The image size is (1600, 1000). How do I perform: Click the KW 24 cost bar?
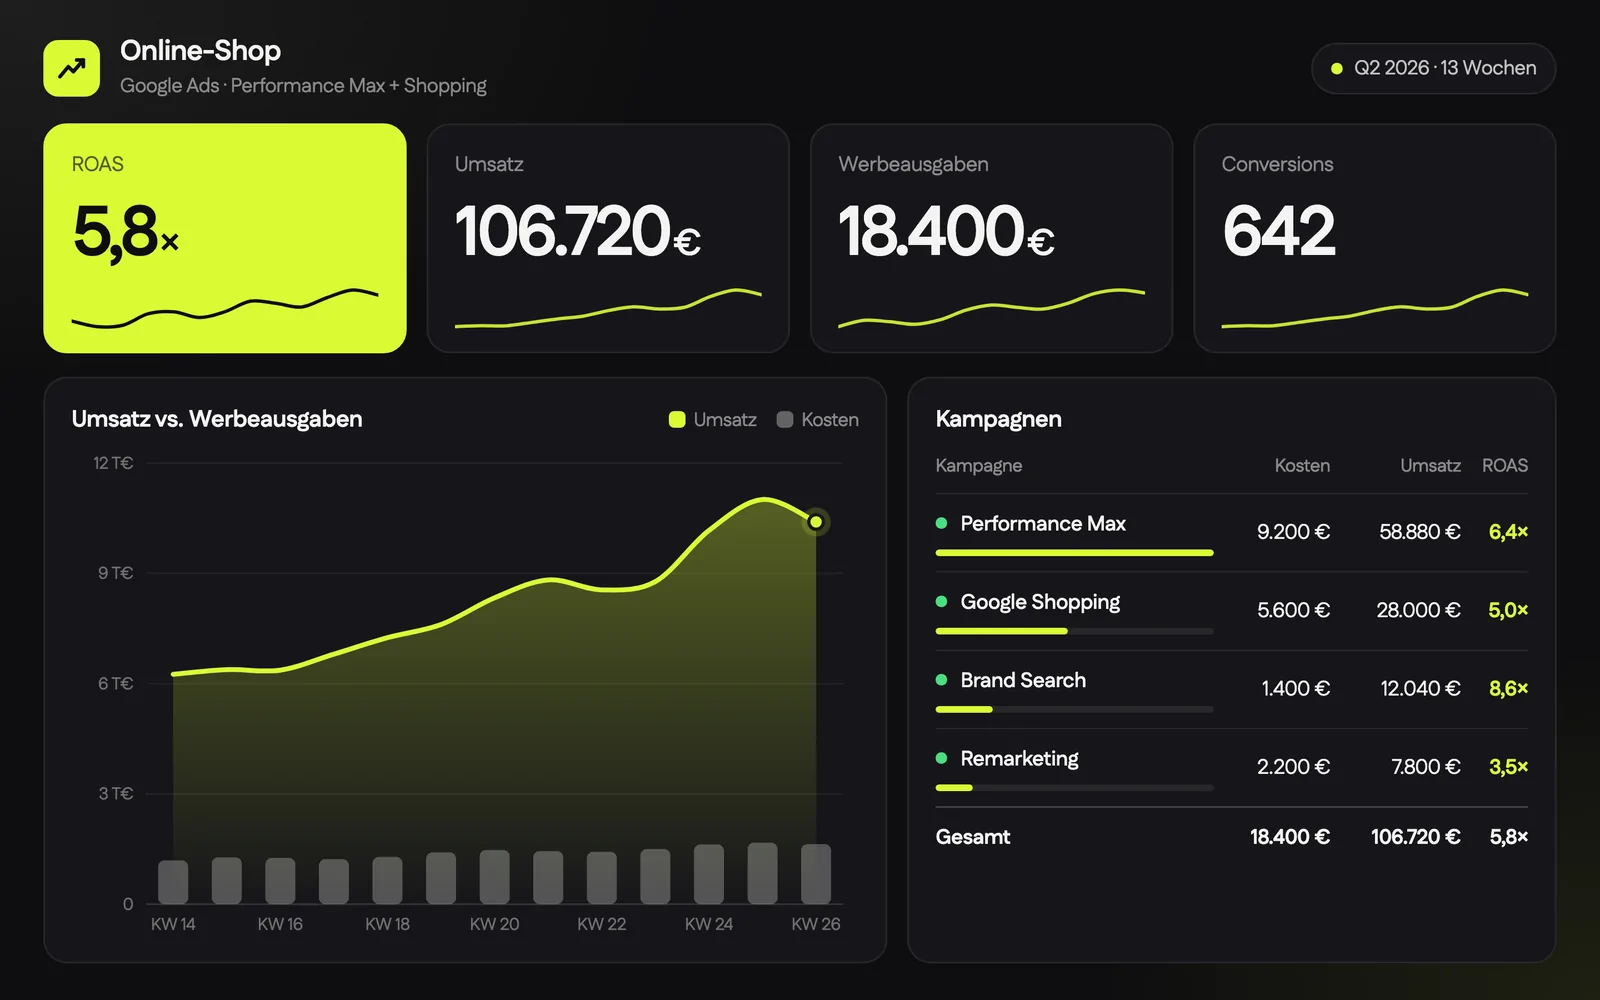pyautogui.click(x=709, y=874)
